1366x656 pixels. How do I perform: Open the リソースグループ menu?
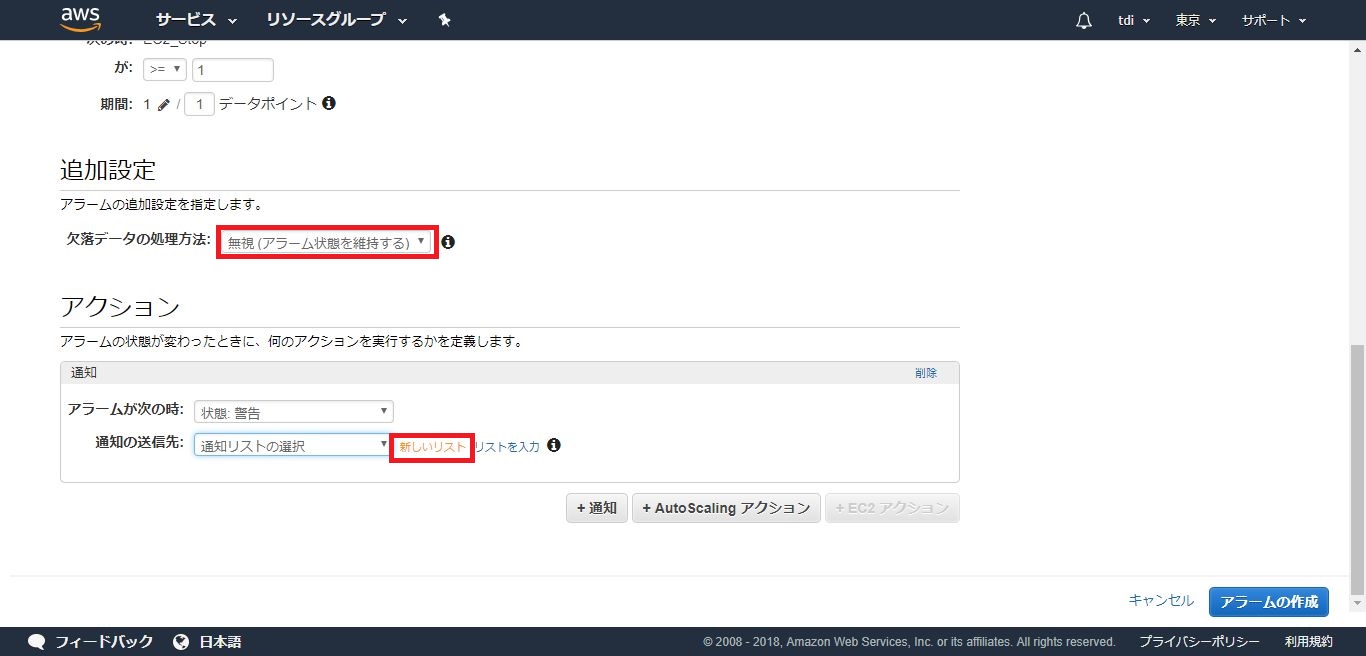click(x=336, y=20)
